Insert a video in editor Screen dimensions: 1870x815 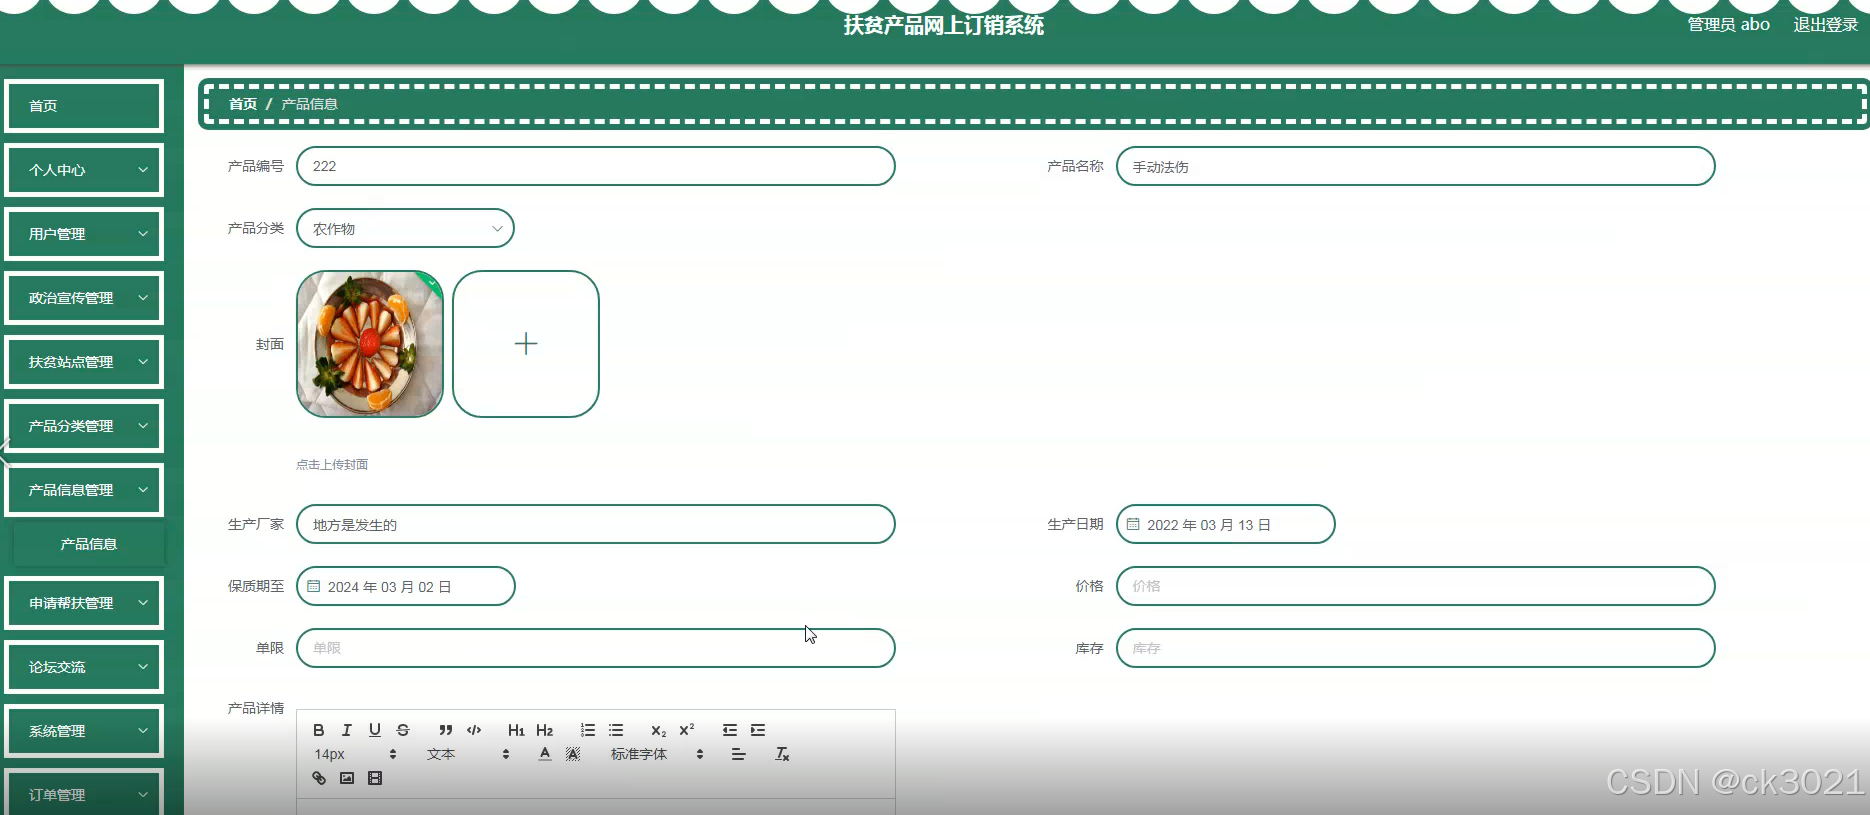375,778
